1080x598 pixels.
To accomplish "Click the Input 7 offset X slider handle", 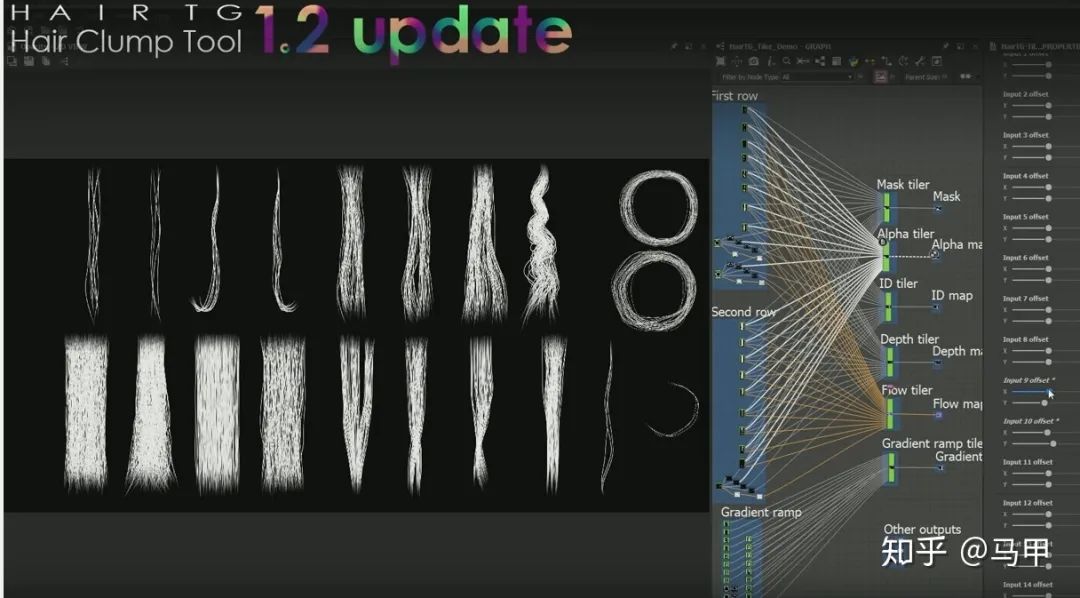I will [x=1048, y=310].
